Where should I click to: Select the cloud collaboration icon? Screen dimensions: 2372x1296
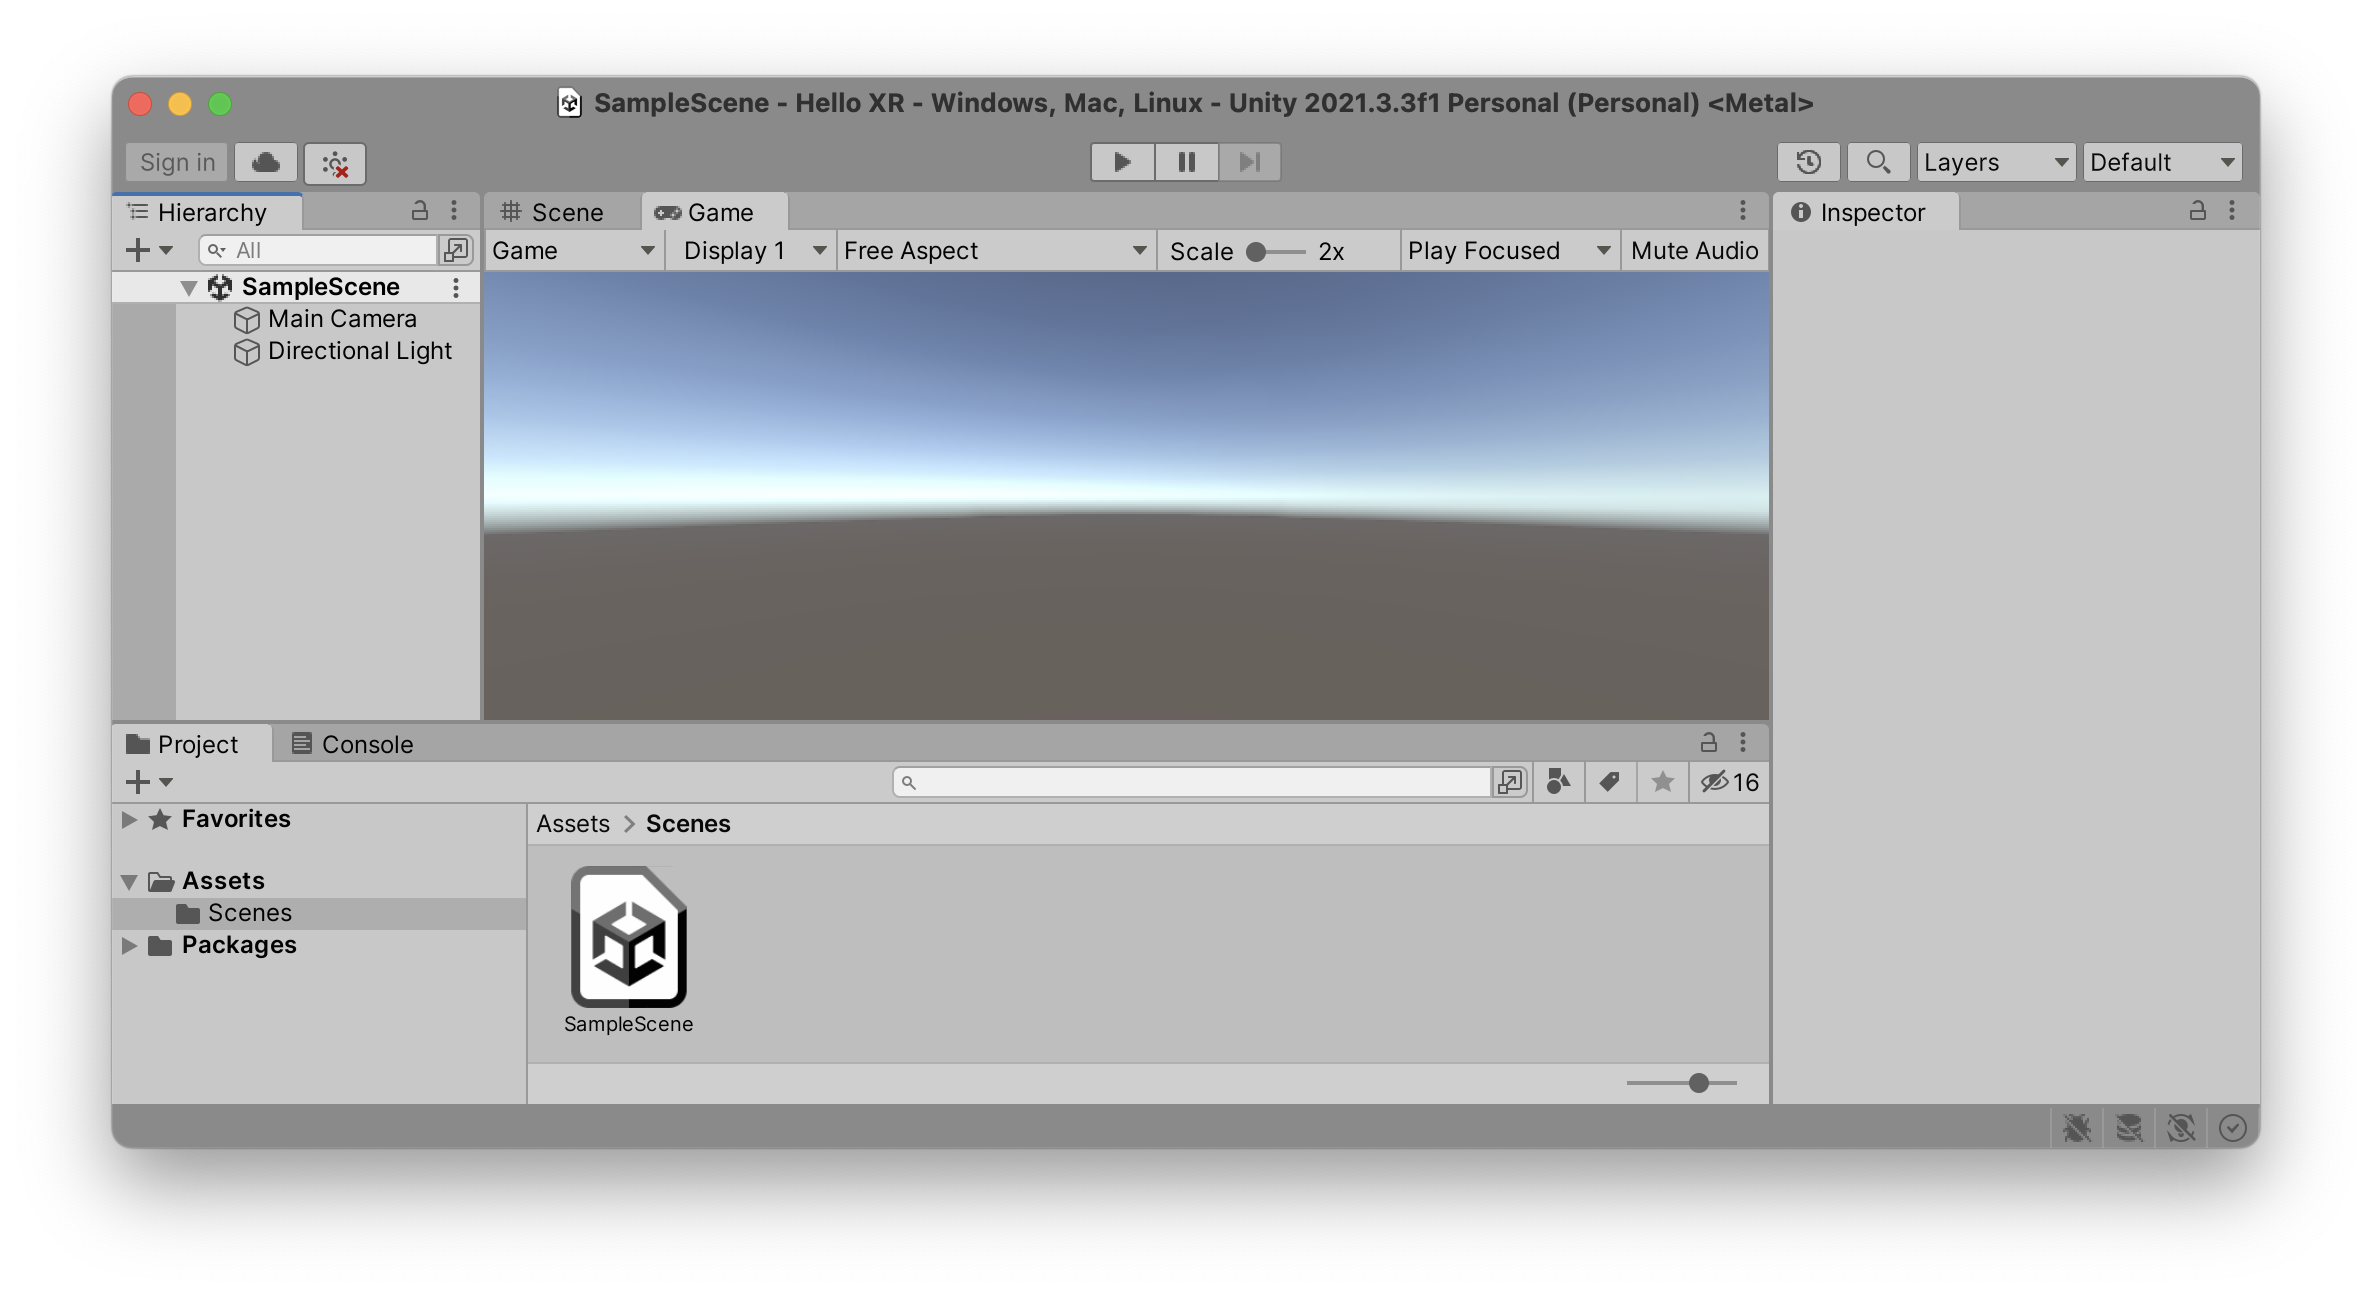[266, 161]
